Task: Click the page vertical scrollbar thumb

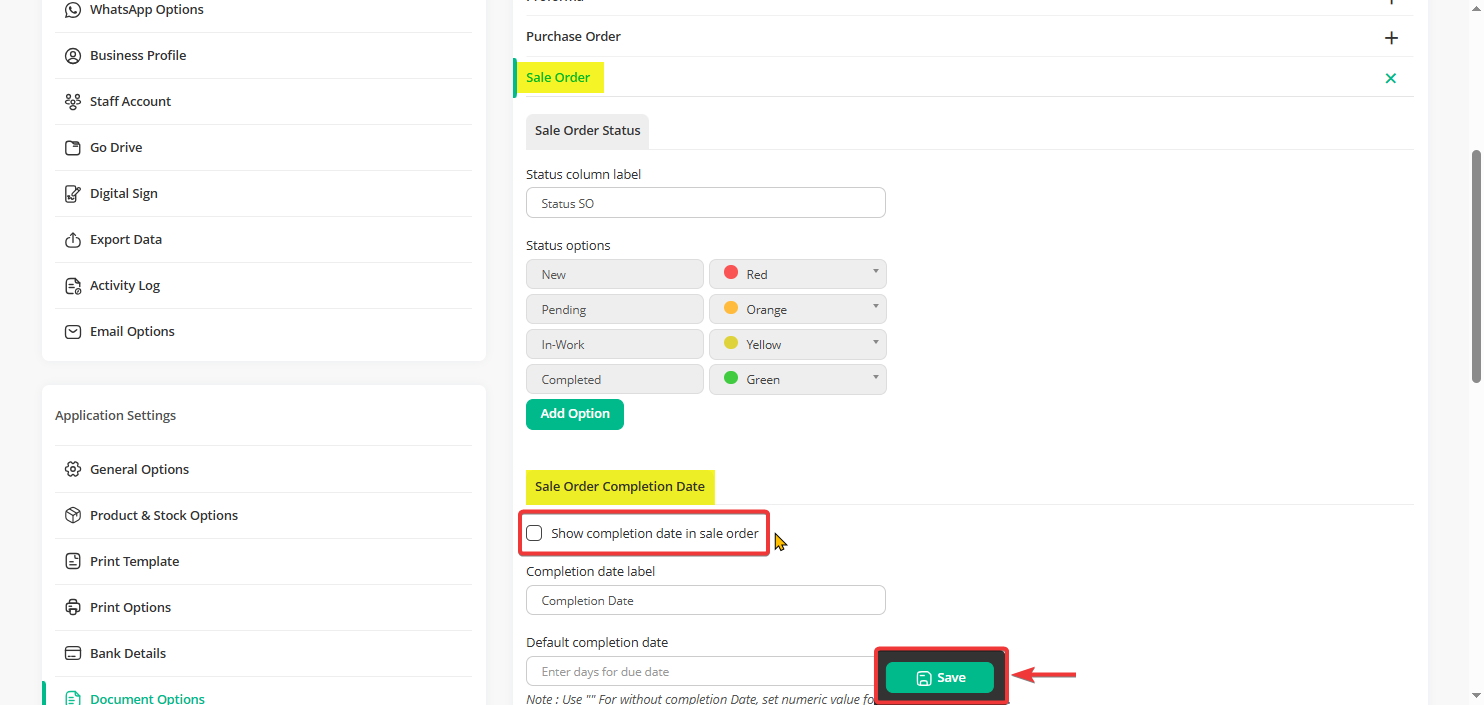Action: pyautogui.click(x=1476, y=266)
